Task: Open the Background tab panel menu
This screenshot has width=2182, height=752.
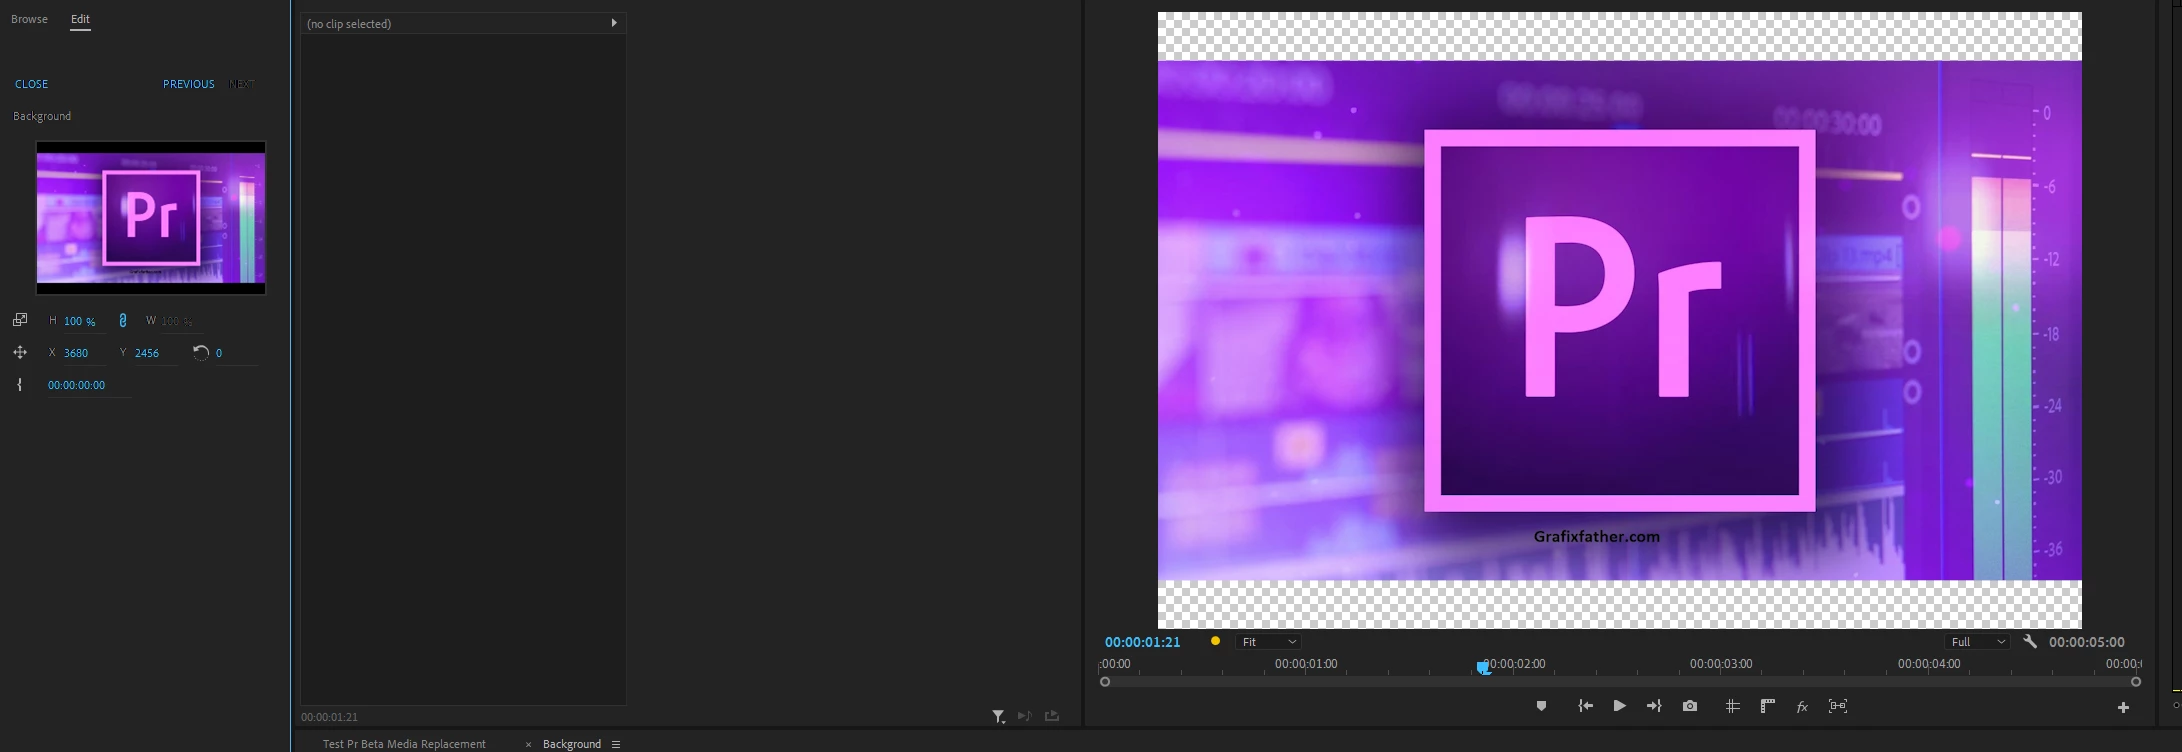Action: coord(616,744)
